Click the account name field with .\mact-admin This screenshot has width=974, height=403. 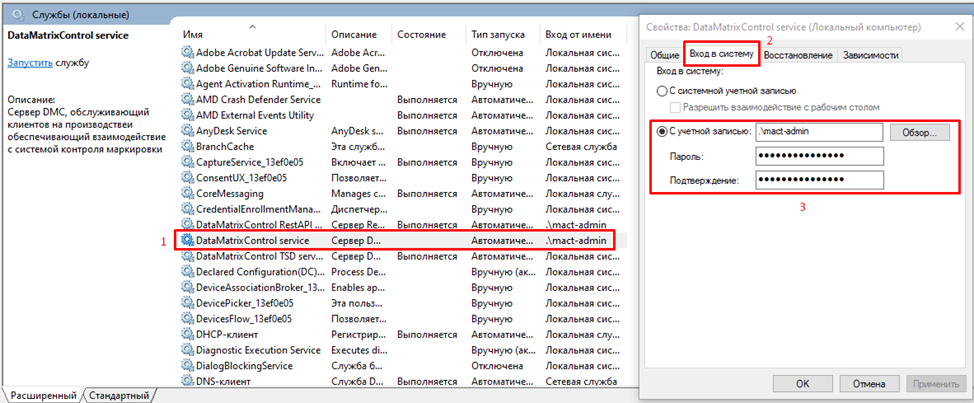tap(819, 132)
